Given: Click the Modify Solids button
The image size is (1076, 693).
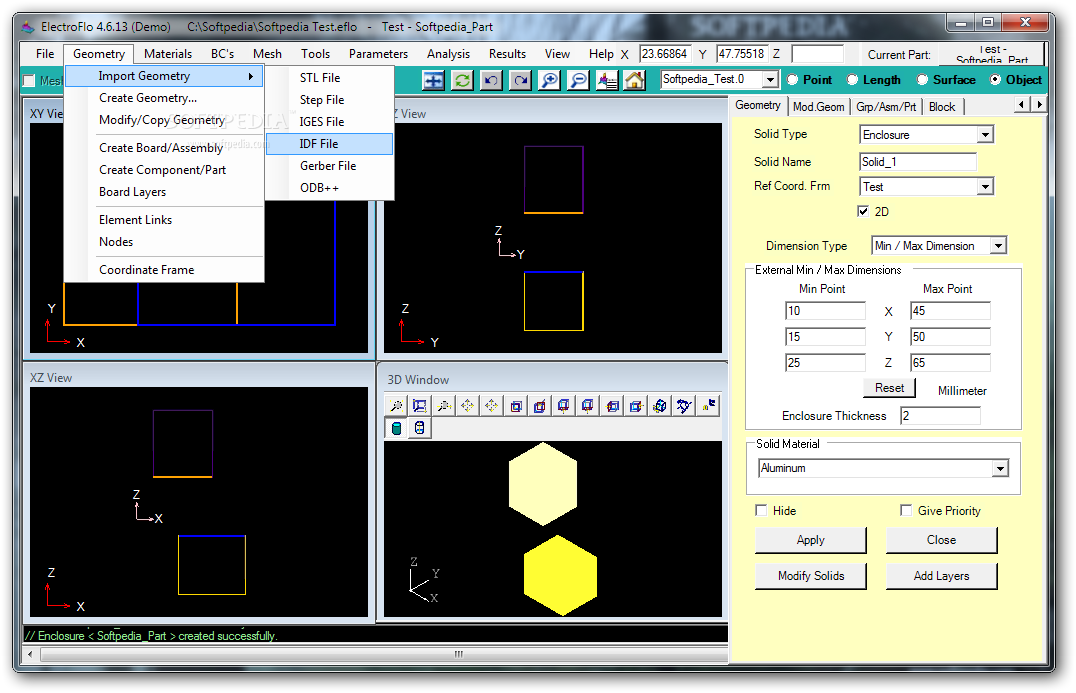Looking at the screenshot, I should 810,576.
